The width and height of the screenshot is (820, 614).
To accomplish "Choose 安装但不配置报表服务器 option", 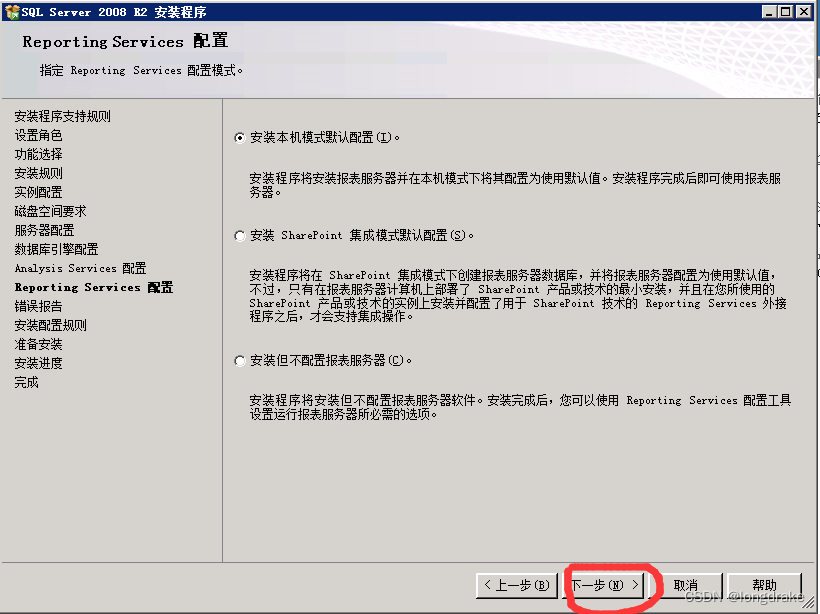I will tap(238, 361).
